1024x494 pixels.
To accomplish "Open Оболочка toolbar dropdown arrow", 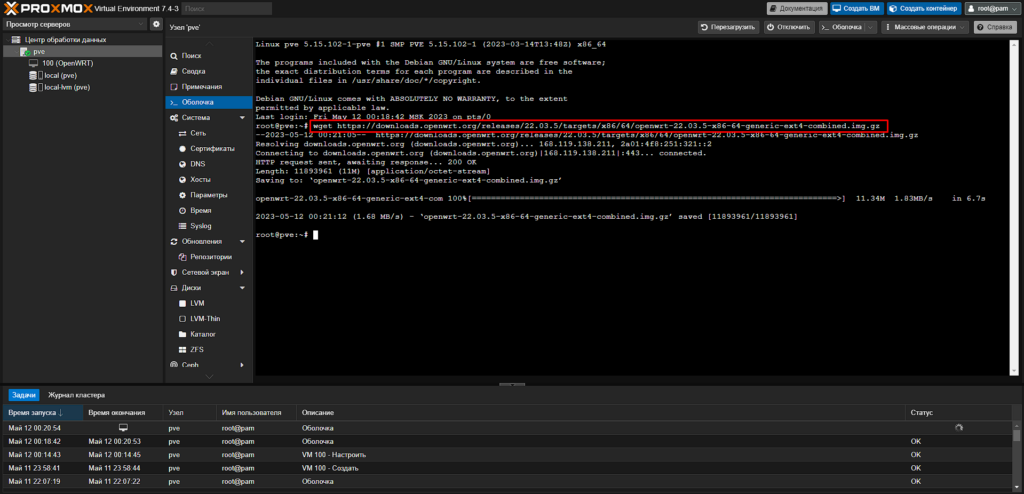I will (871, 27).
